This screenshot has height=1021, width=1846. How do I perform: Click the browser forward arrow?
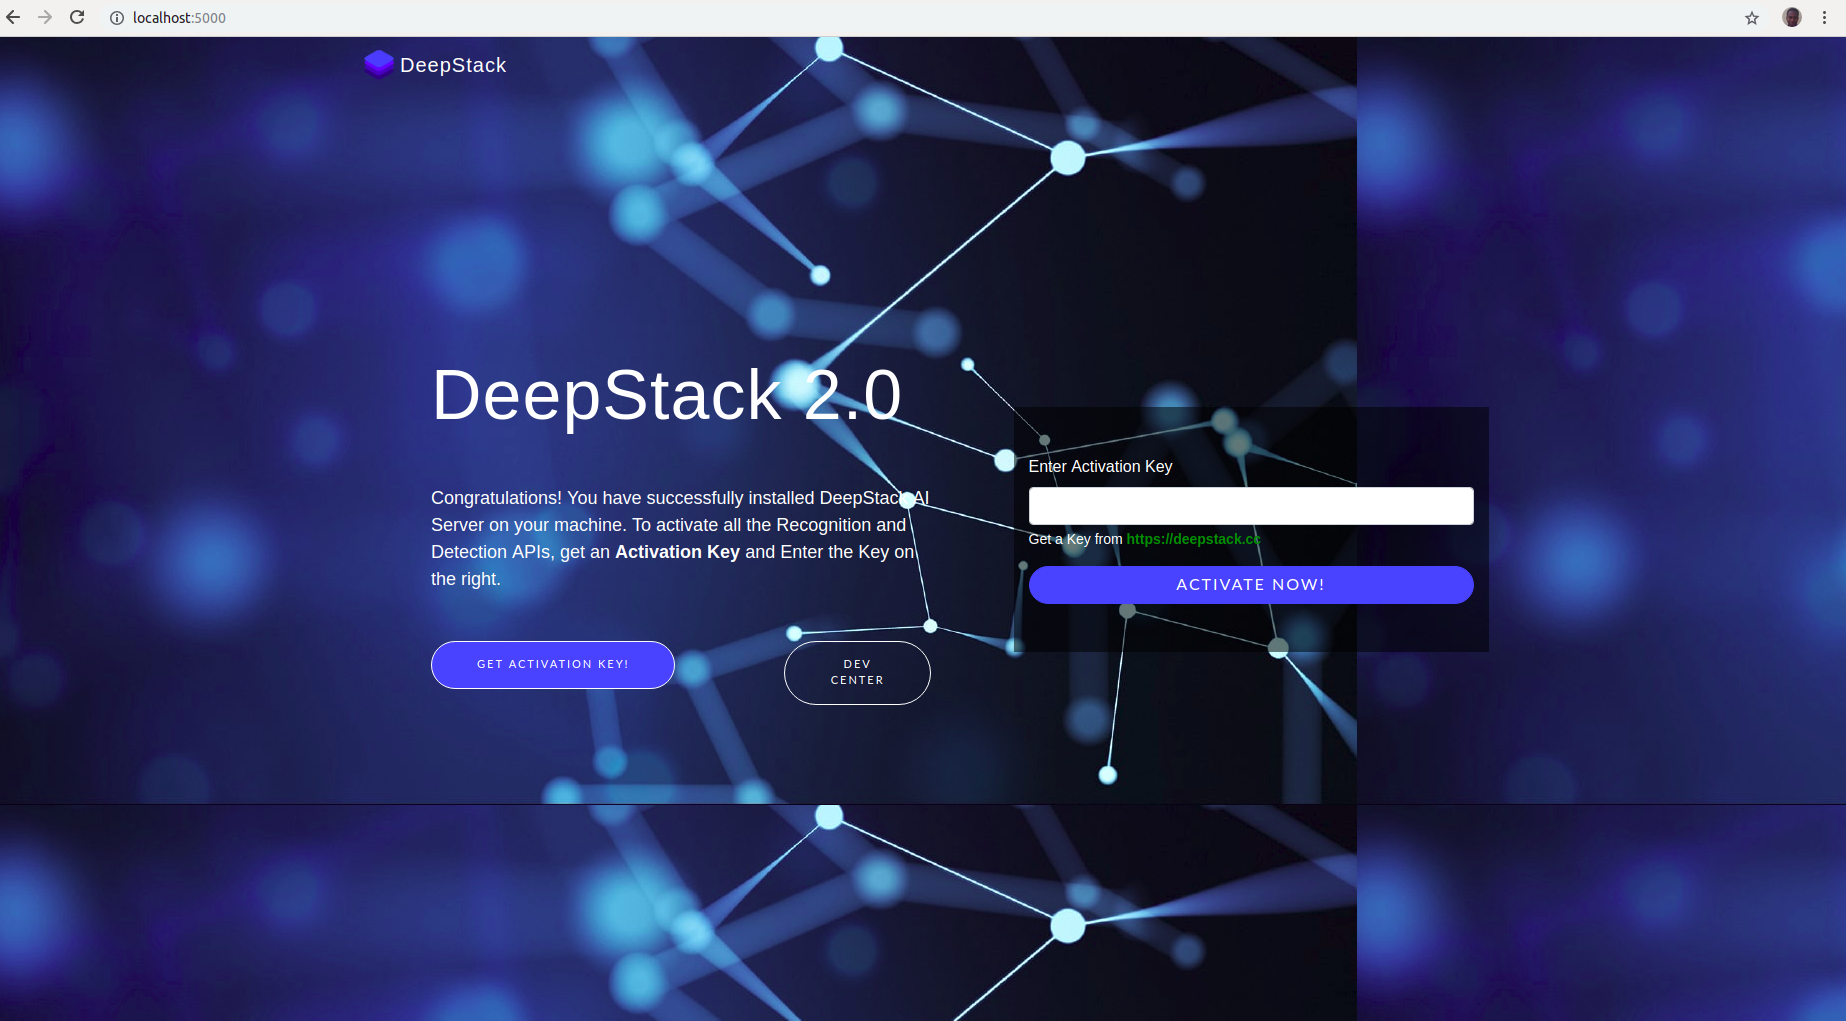tap(45, 17)
